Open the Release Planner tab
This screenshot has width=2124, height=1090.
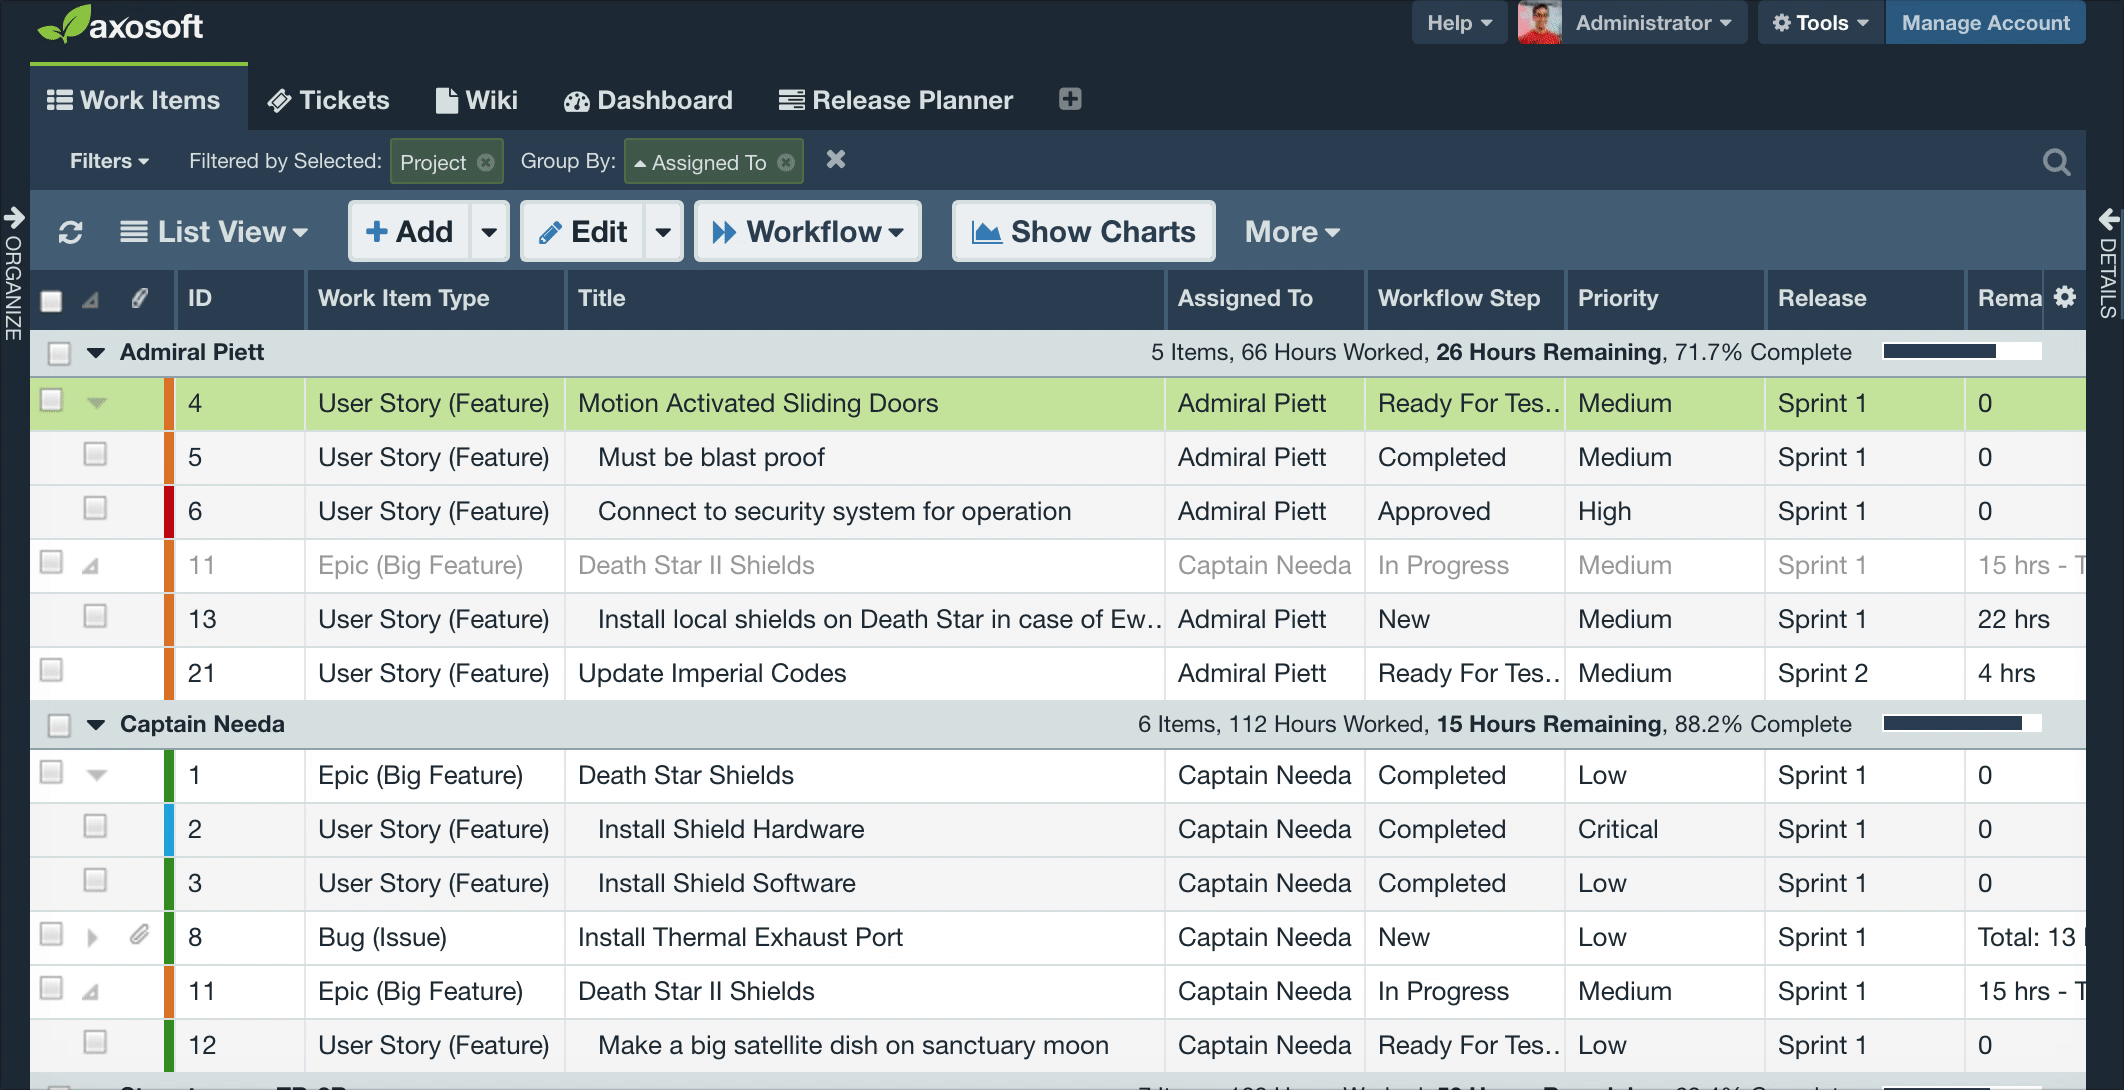[x=896, y=100]
